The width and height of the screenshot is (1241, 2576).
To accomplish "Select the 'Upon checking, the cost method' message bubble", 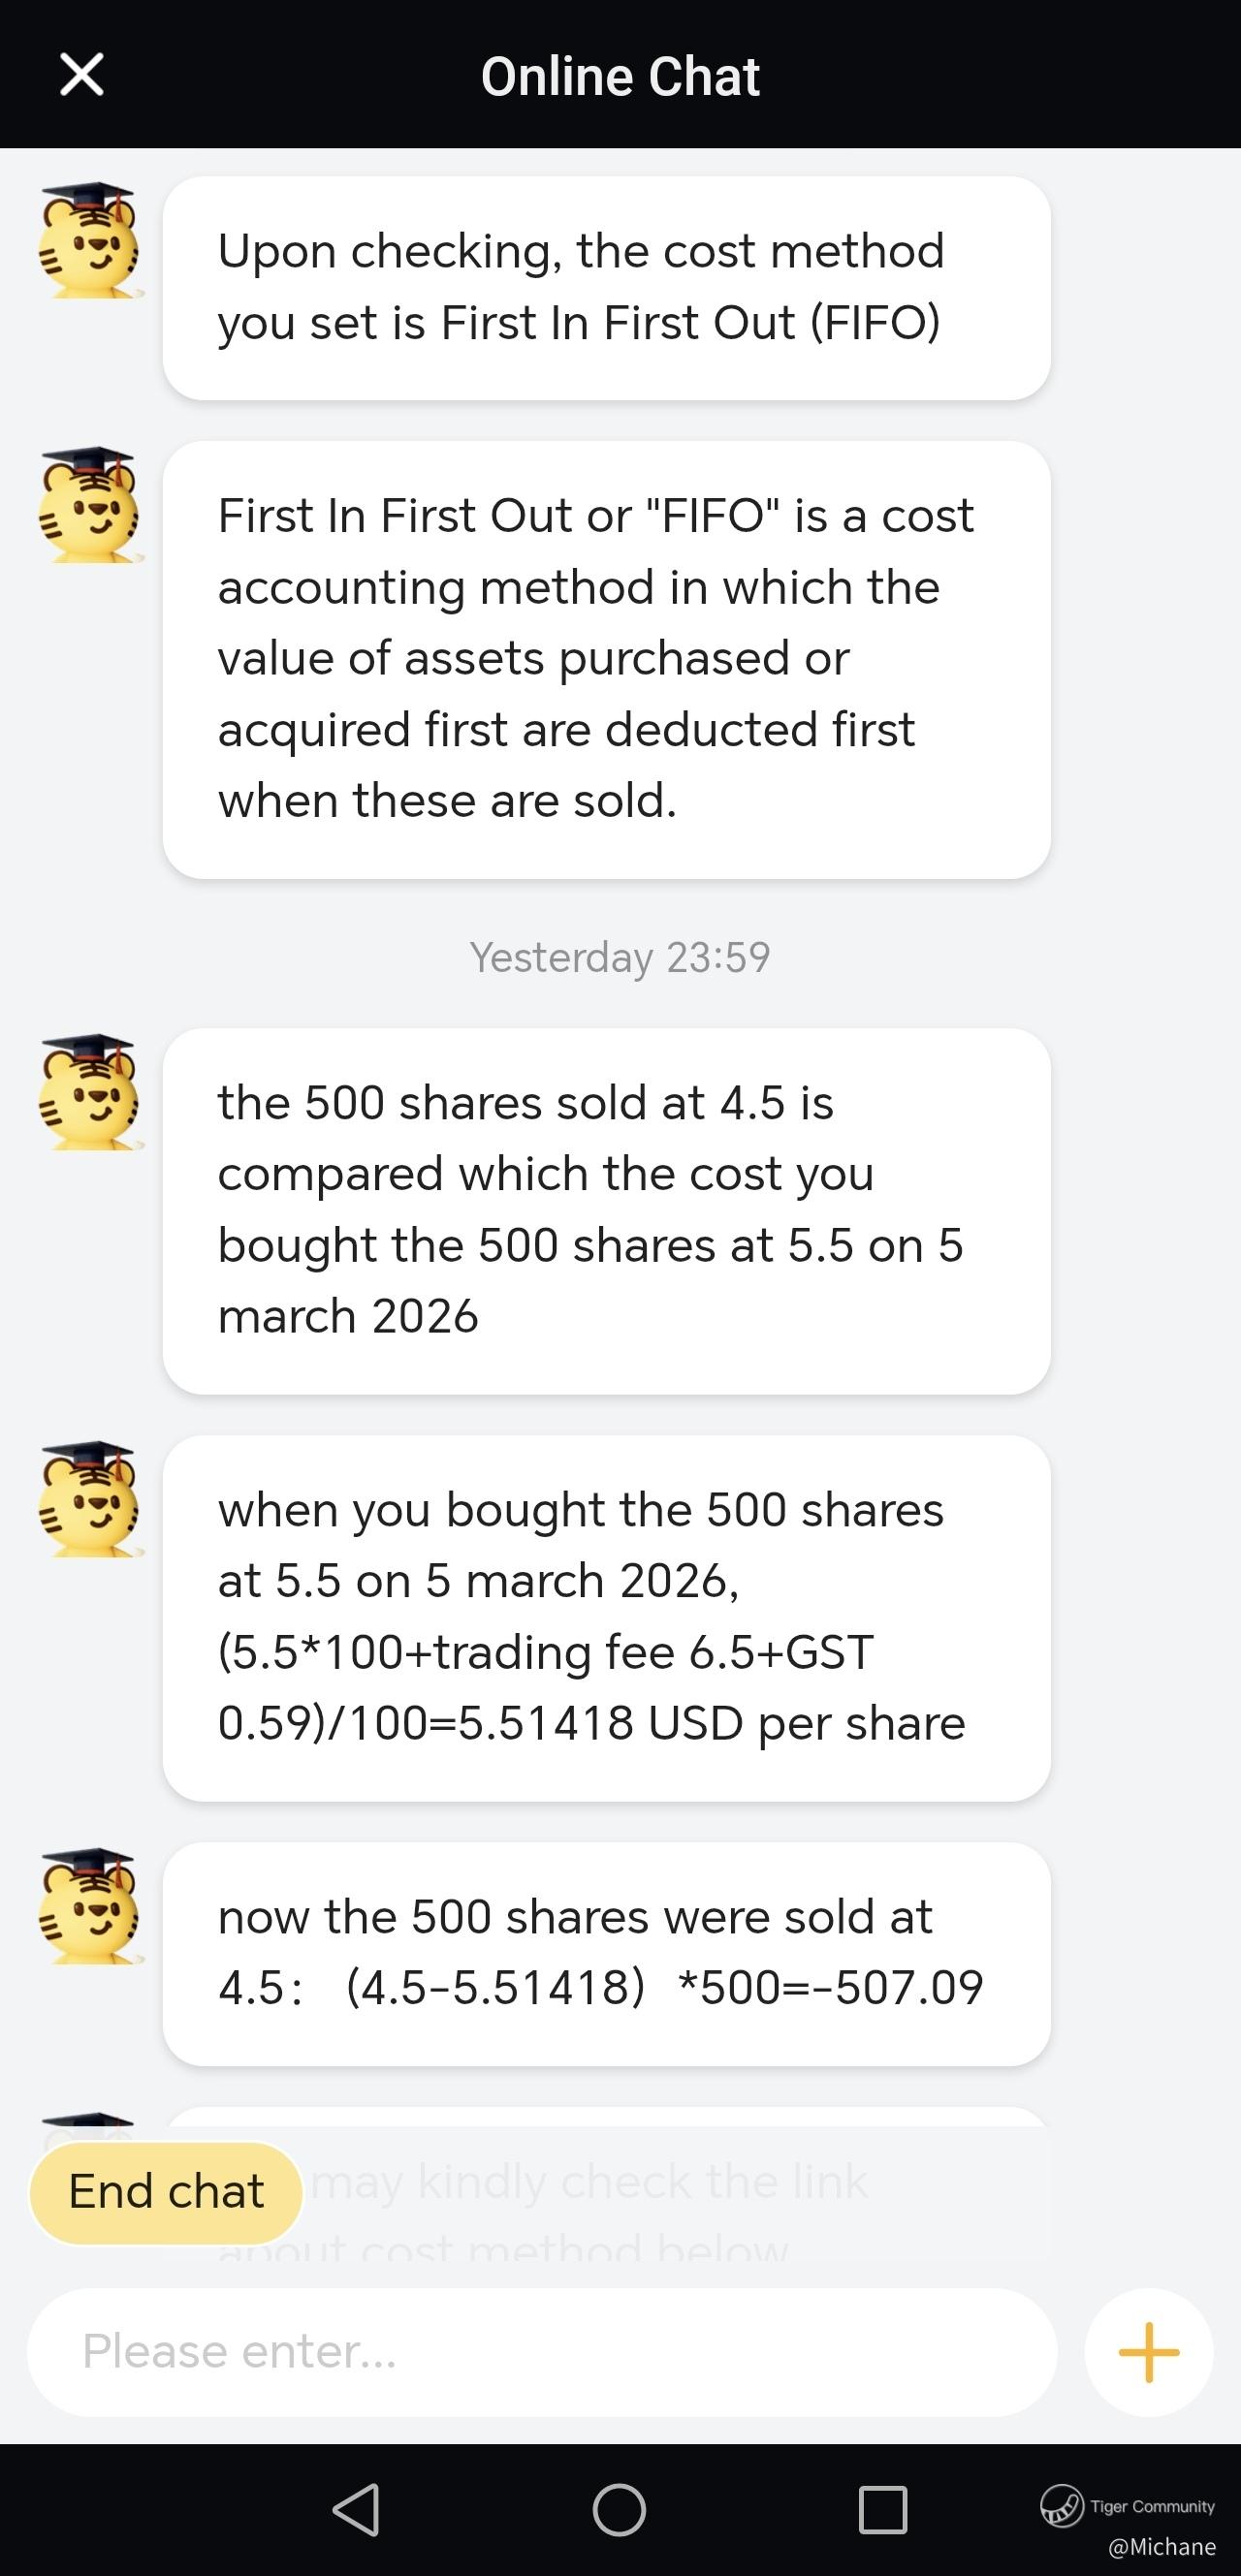I will [606, 288].
